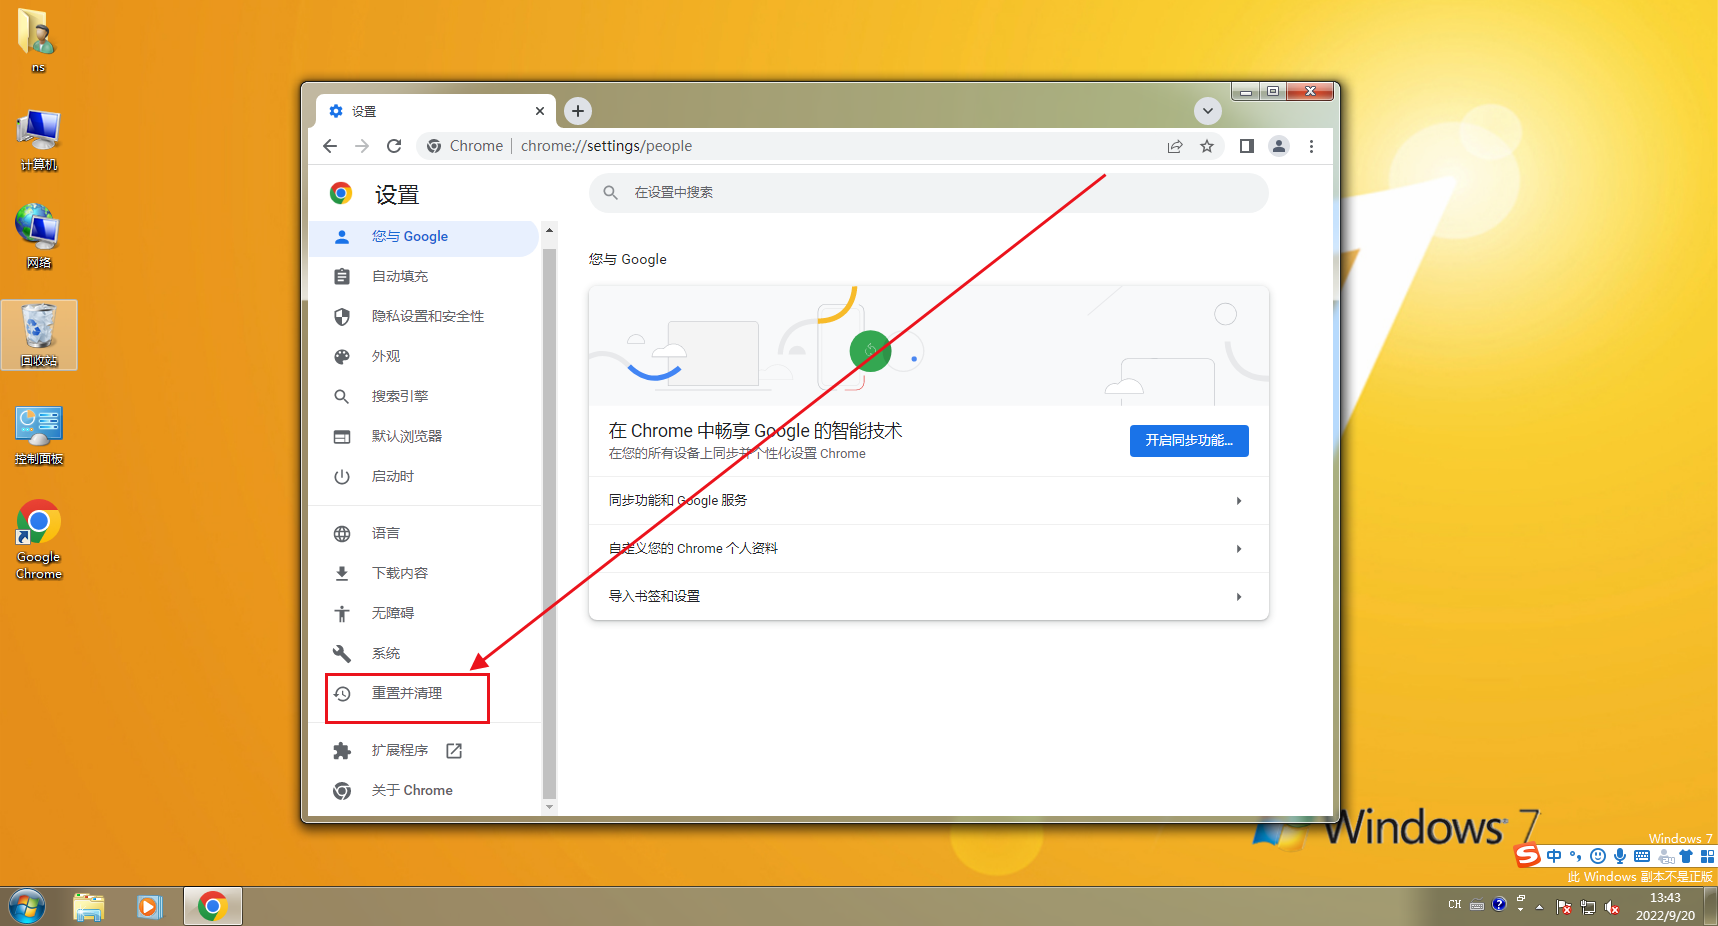Launch the media player taskbar icon
The height and width of the screenshot is (926, 1718).
(150, 907)
